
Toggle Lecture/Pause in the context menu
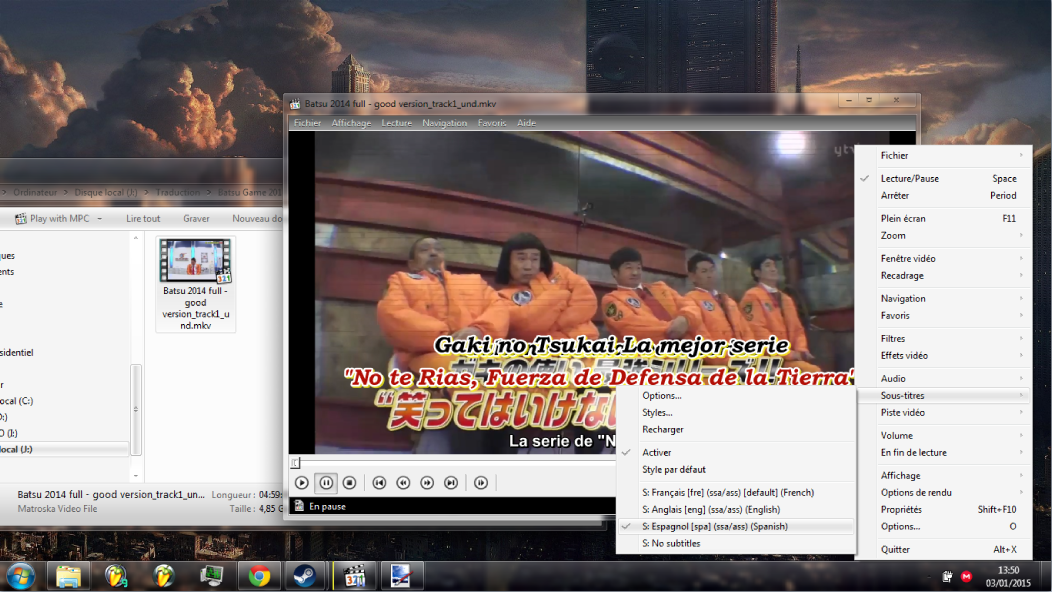pos(945,179)
